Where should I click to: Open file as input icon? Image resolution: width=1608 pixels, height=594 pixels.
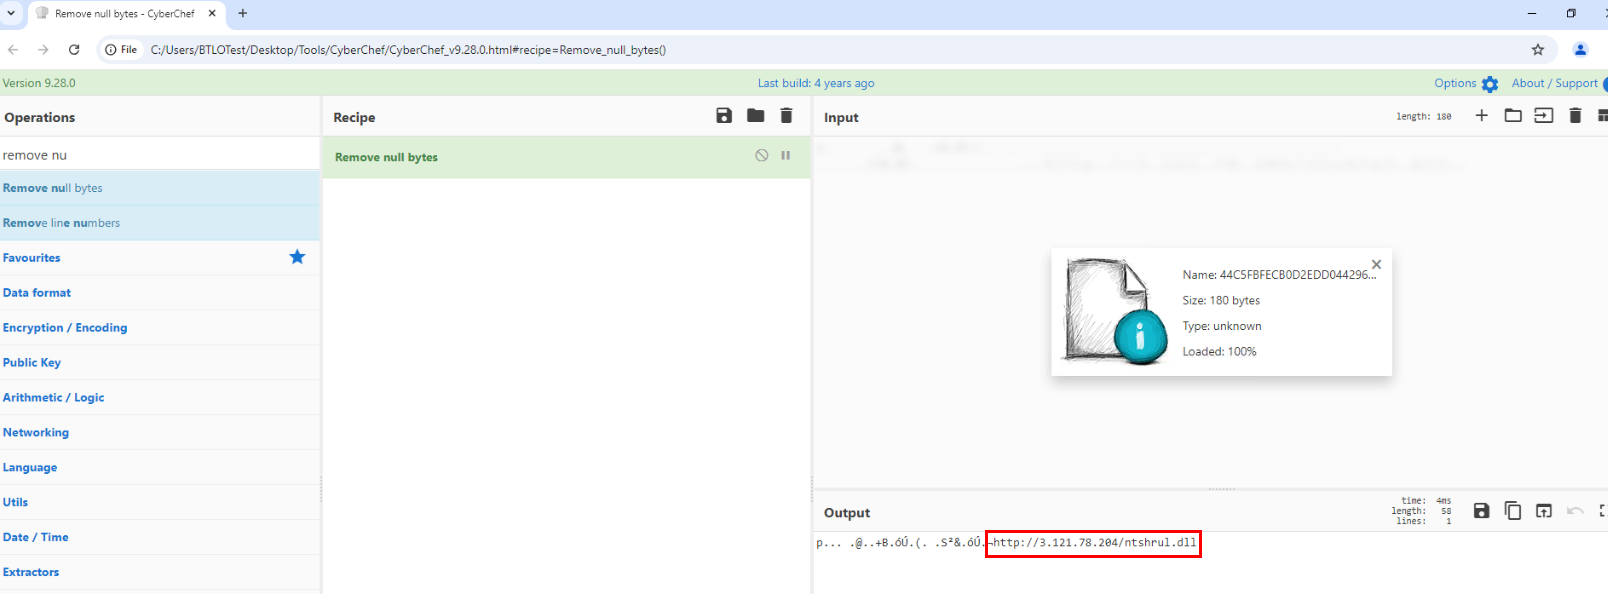click(x=1513, y=116)
